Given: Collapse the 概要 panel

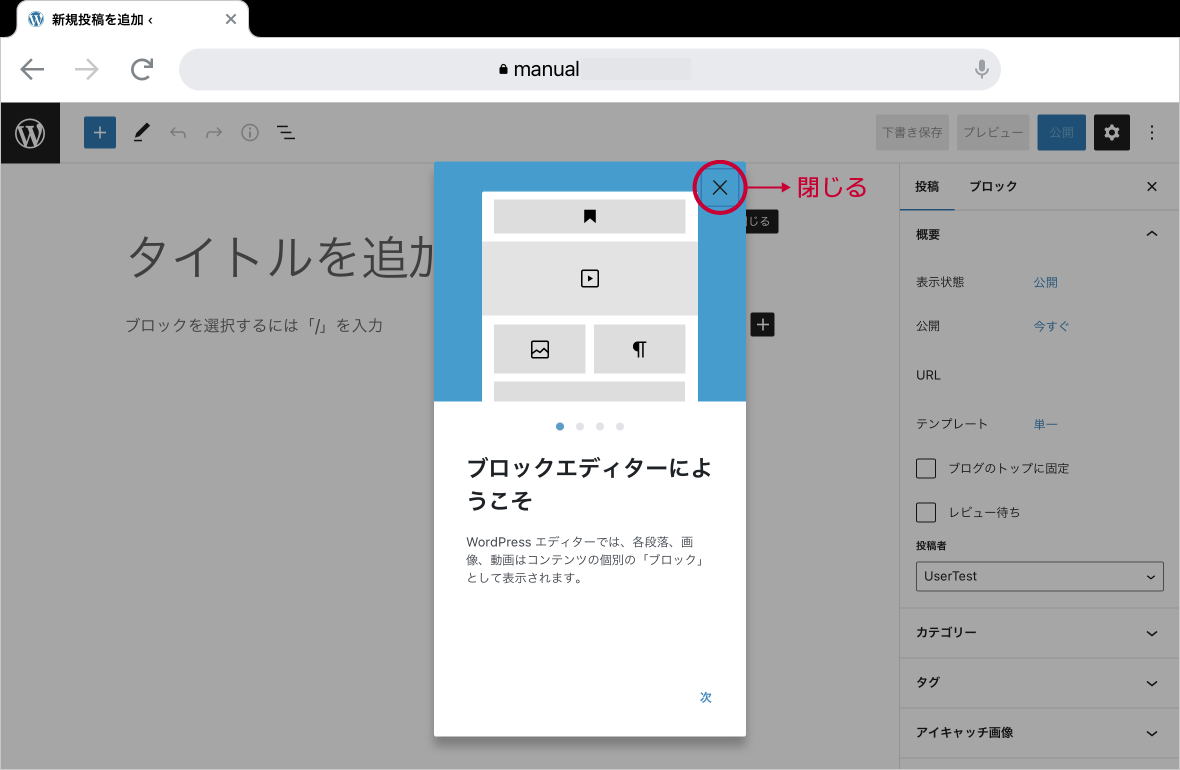Looking at the screenshot, I should click(1149, 233).
